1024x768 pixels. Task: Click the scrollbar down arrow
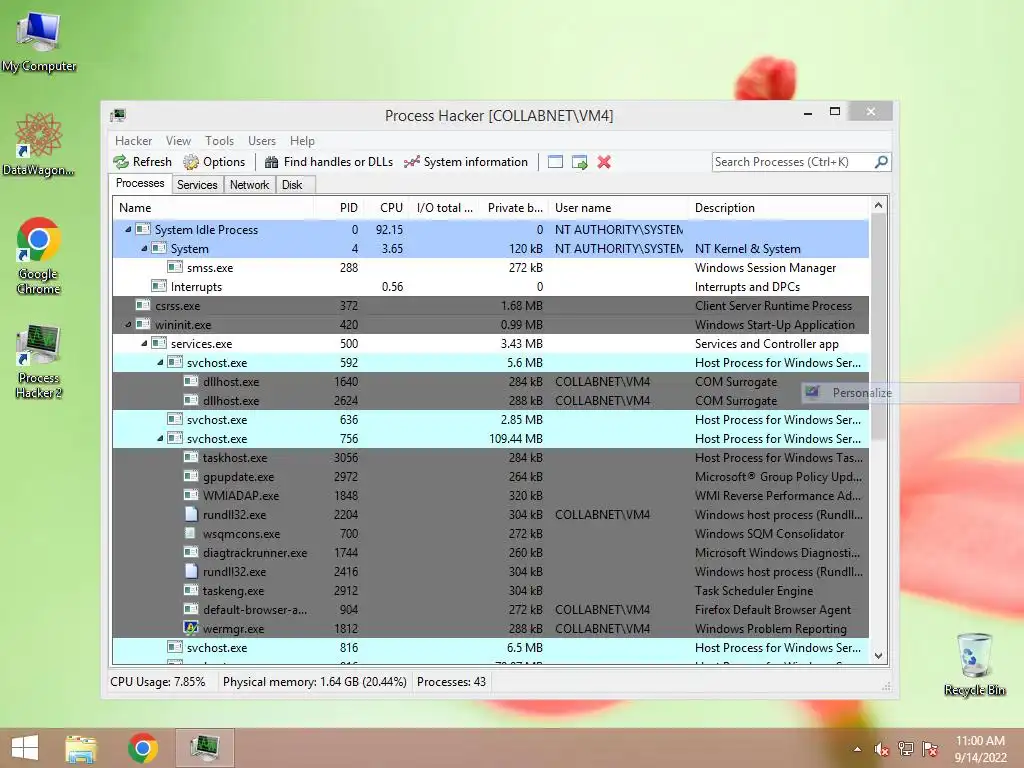click(x=878, y=656)
